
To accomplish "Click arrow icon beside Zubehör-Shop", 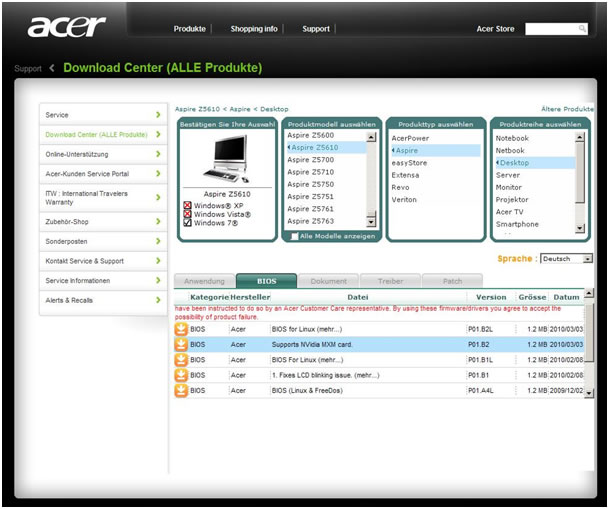I will pyautogui.click(x=158, y=221).
